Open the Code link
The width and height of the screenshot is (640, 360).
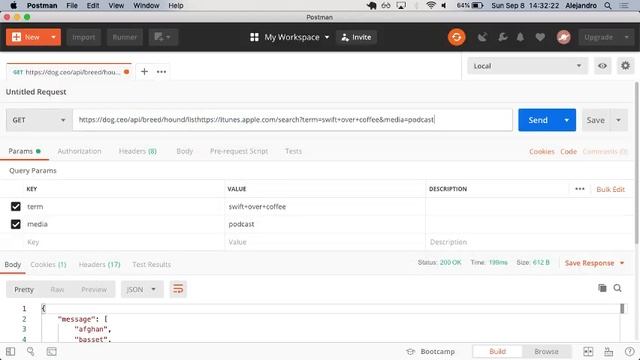pos(568,151)
